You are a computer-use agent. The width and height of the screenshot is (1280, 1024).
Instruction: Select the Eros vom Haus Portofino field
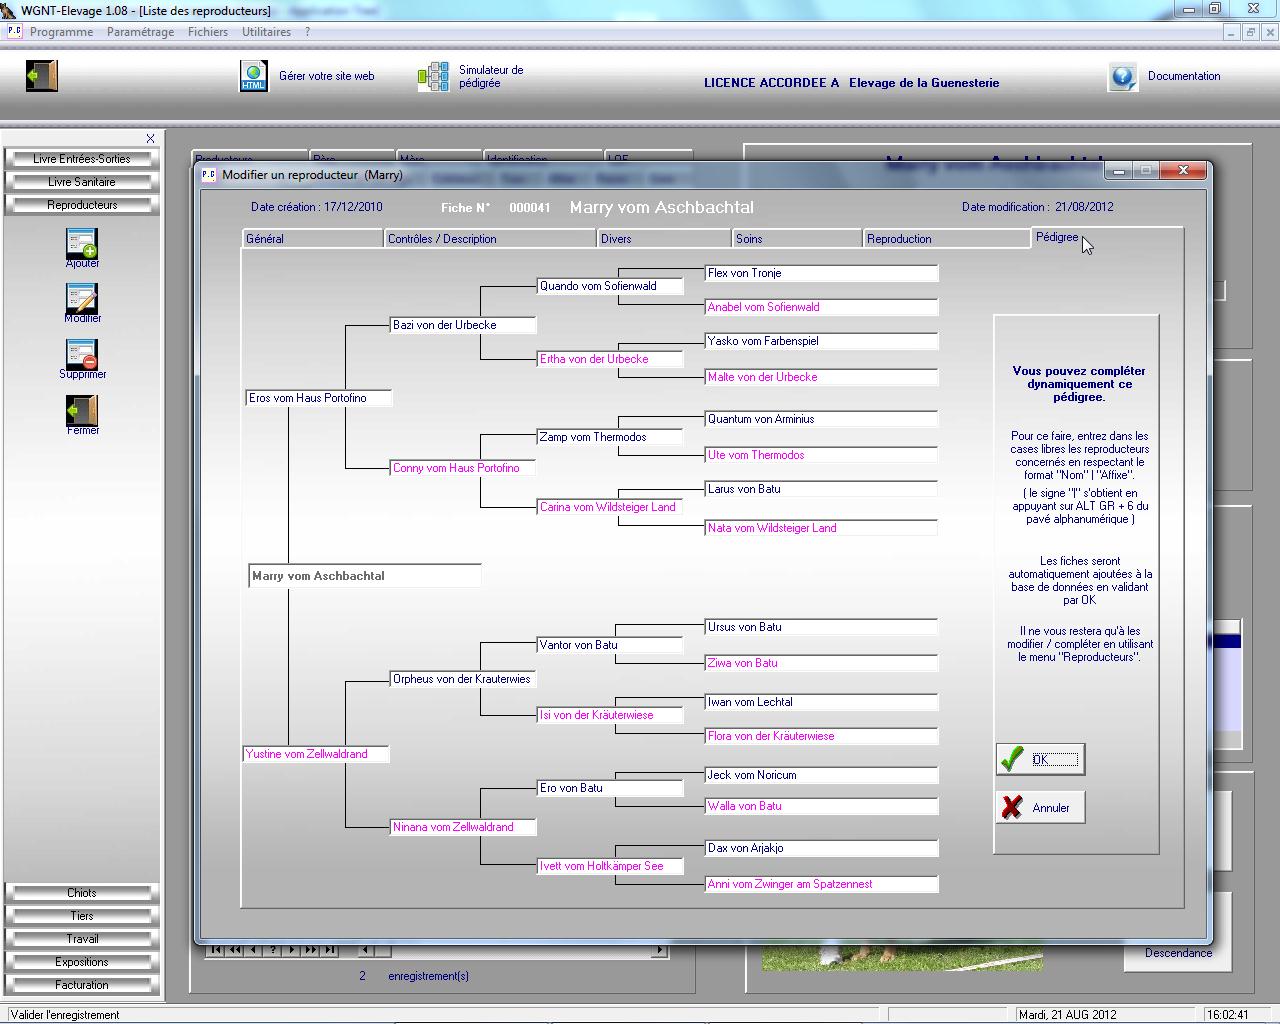(318, 398)
